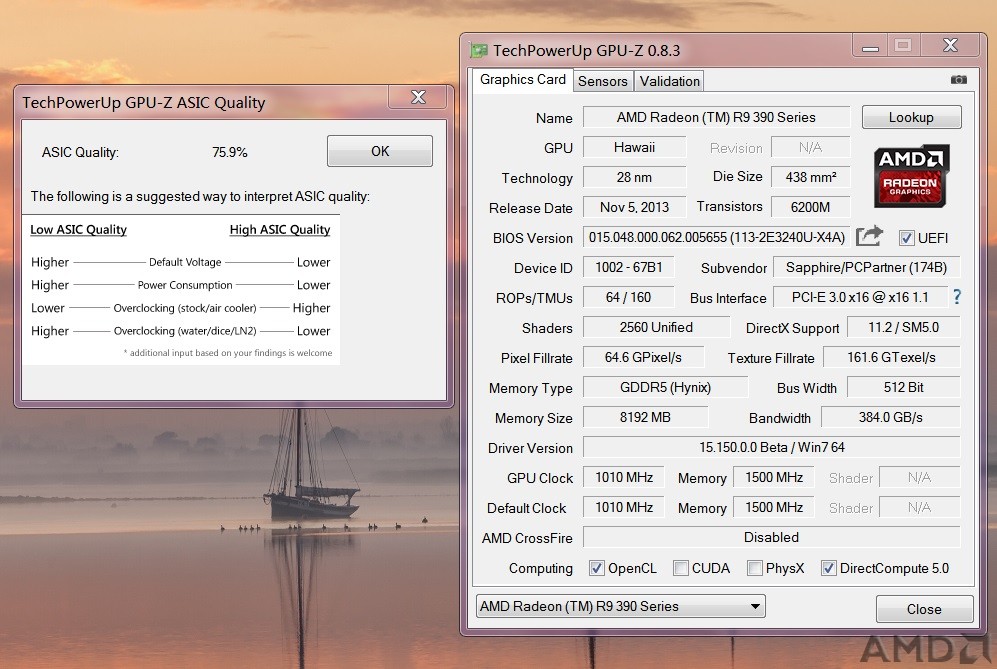Image resolution: width=997 pixels, height=669 pixels.
Task: Click the Die Size field 438 mm²
Action: 811,177
